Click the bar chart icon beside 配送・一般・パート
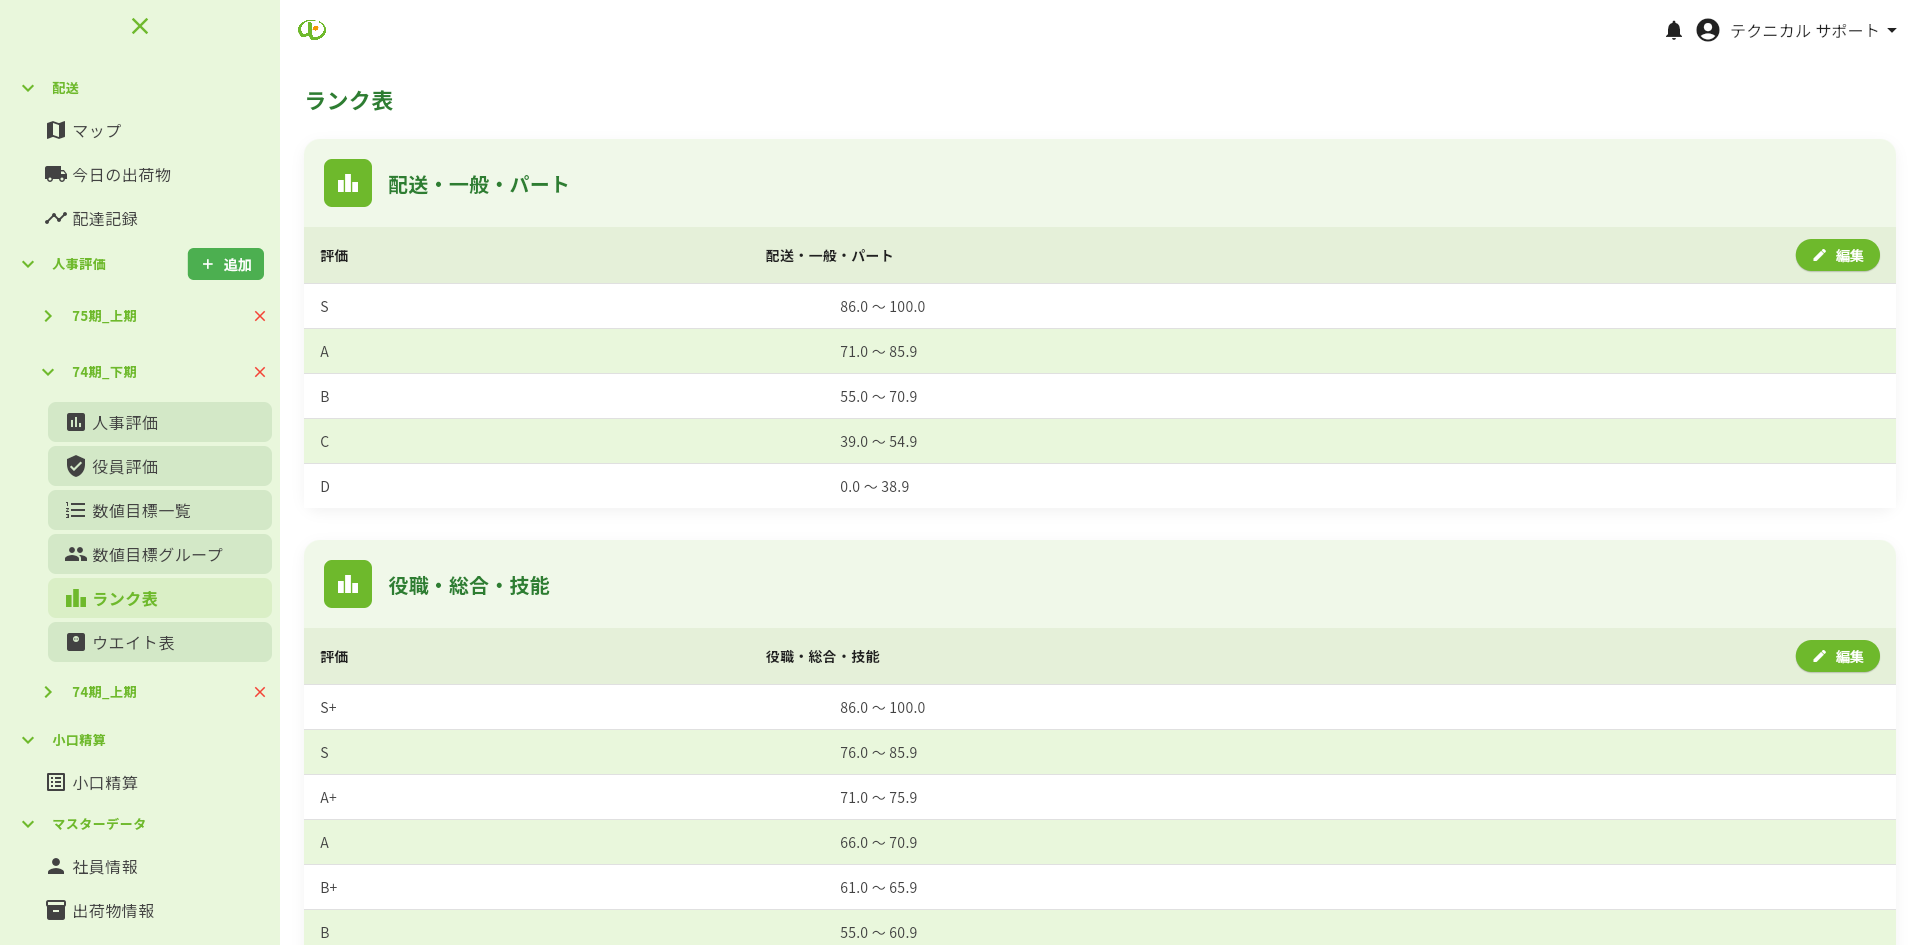 pos(347,183)
